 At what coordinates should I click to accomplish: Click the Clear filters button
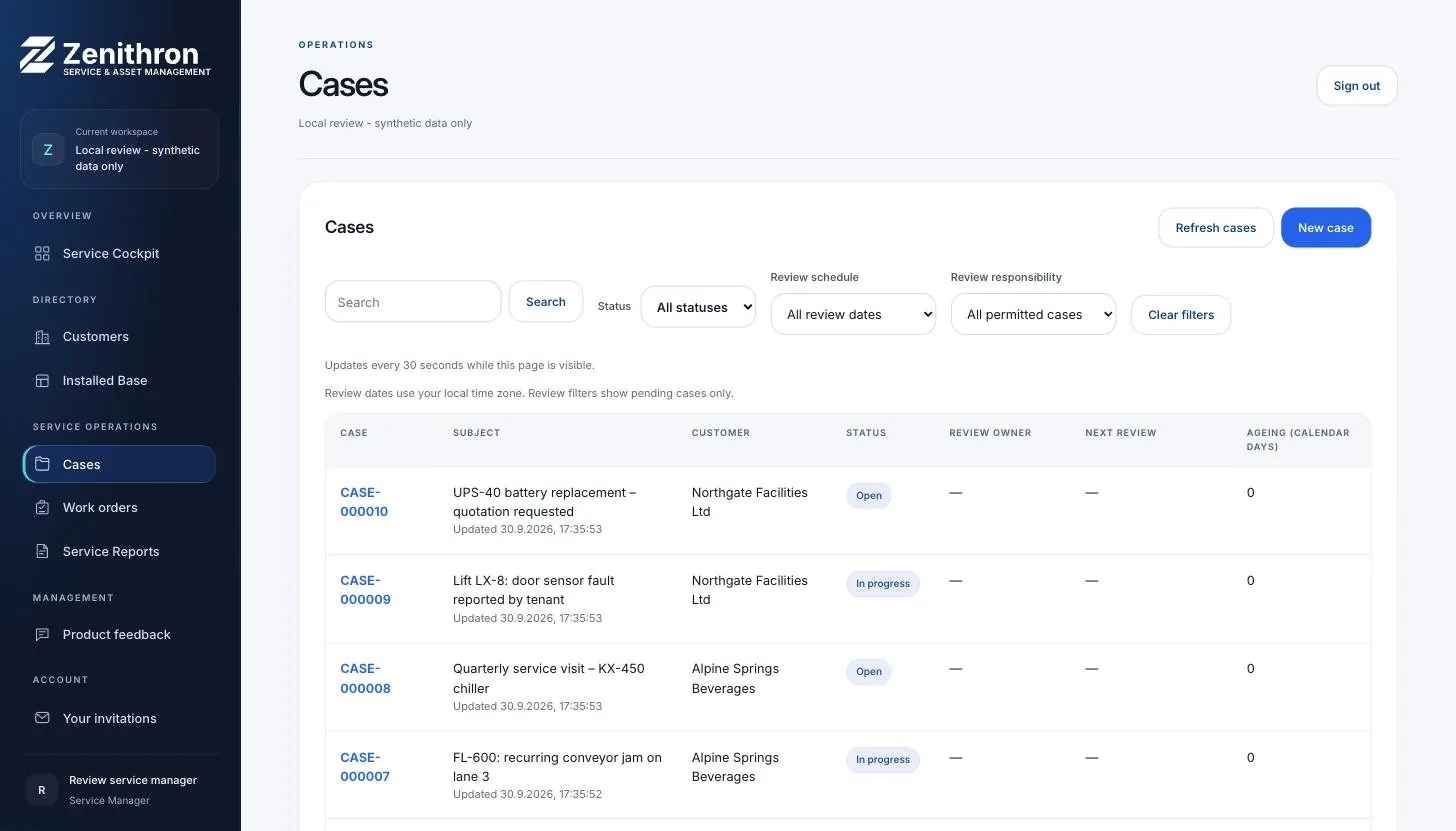1181,314
